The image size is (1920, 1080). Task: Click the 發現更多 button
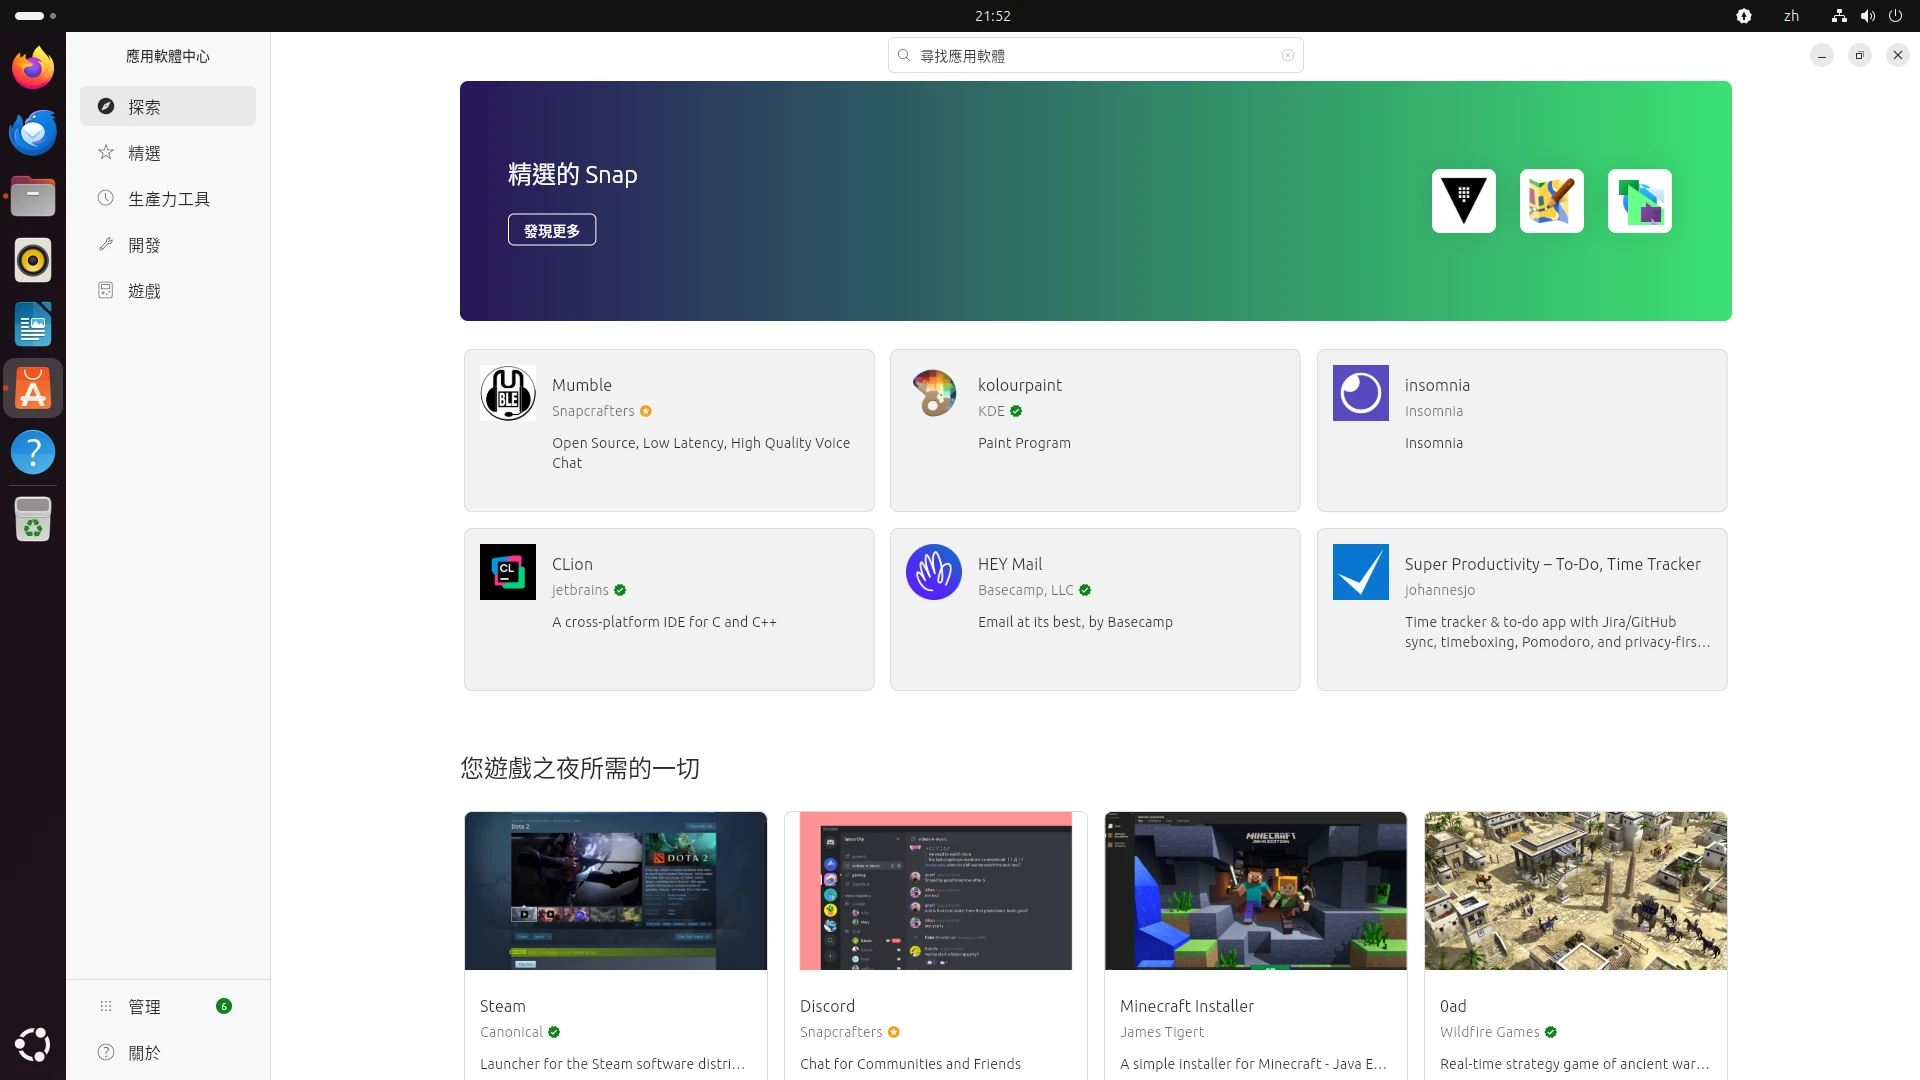(x=552, y=230)
